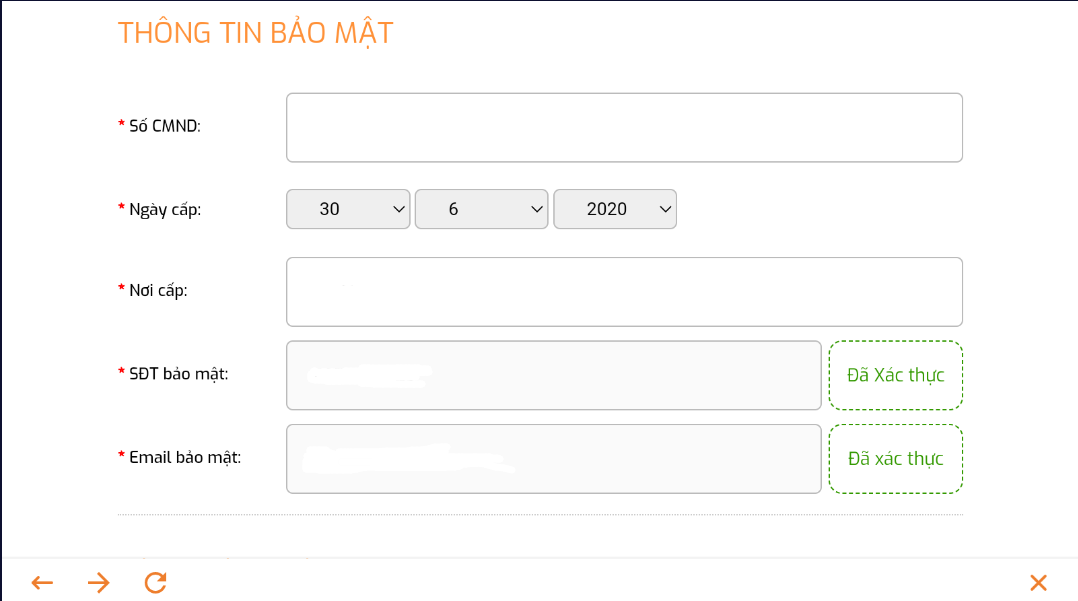Go forward with the right arrow icon
1078x601 pixels.
pyautogui.click(x=98, y=583)
